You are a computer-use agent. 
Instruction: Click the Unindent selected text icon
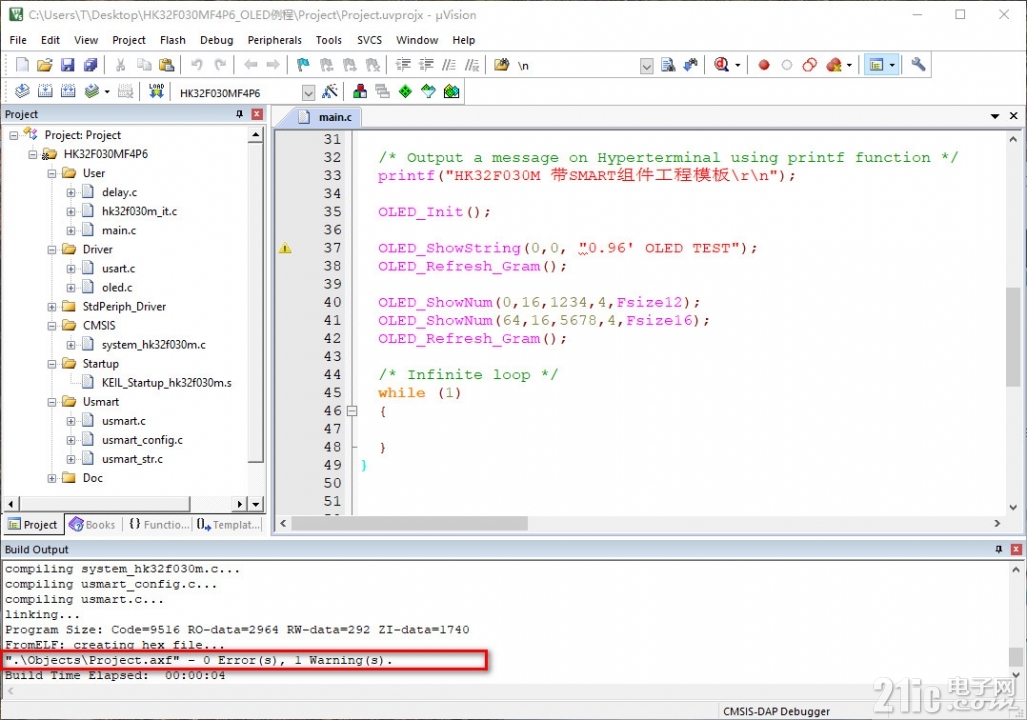point(426,65)
